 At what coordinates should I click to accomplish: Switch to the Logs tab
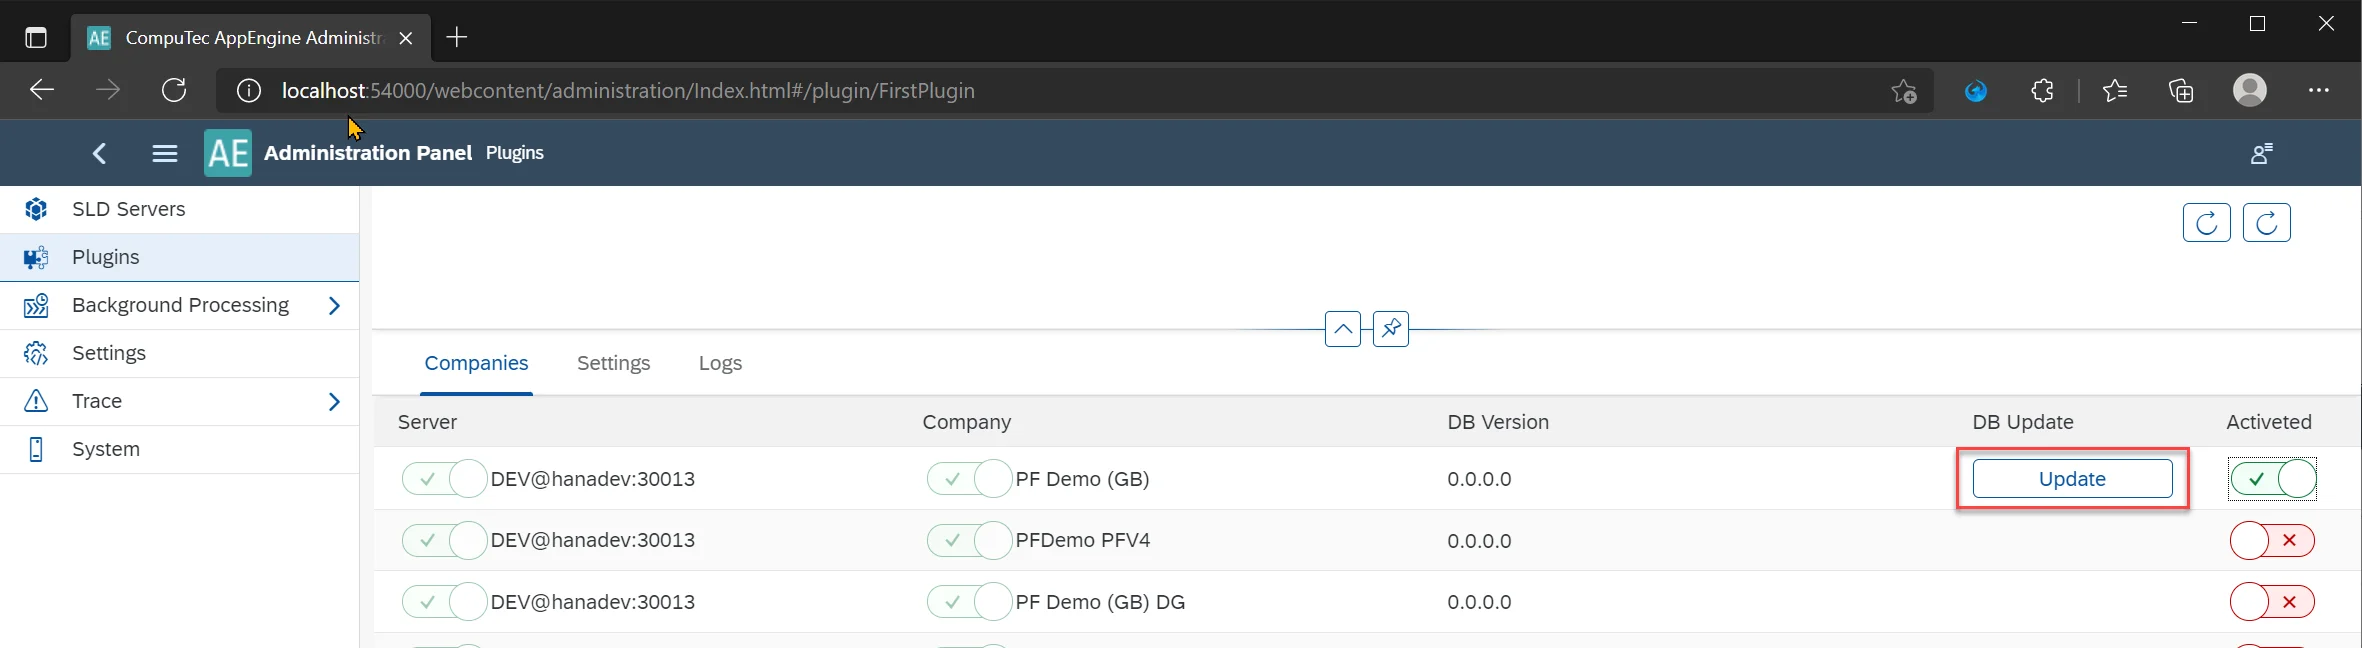720,363
